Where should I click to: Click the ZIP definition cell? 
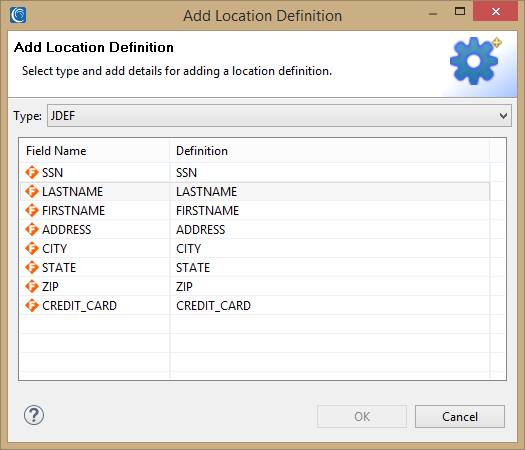330,287
